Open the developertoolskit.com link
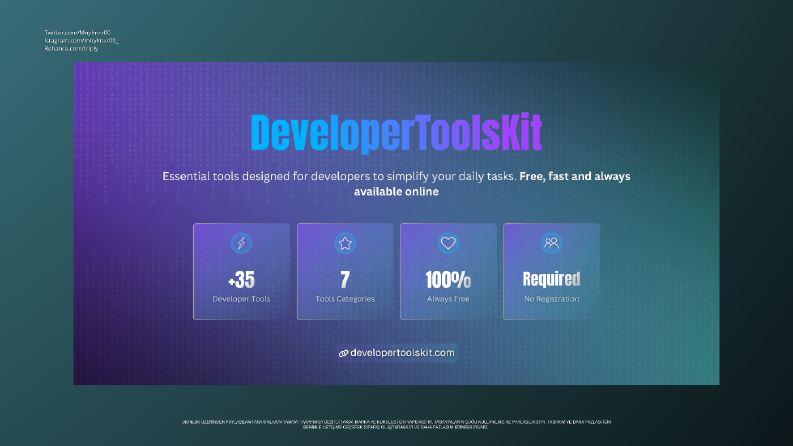The height and width of the screenshot is (446, 793). [396, 352]
